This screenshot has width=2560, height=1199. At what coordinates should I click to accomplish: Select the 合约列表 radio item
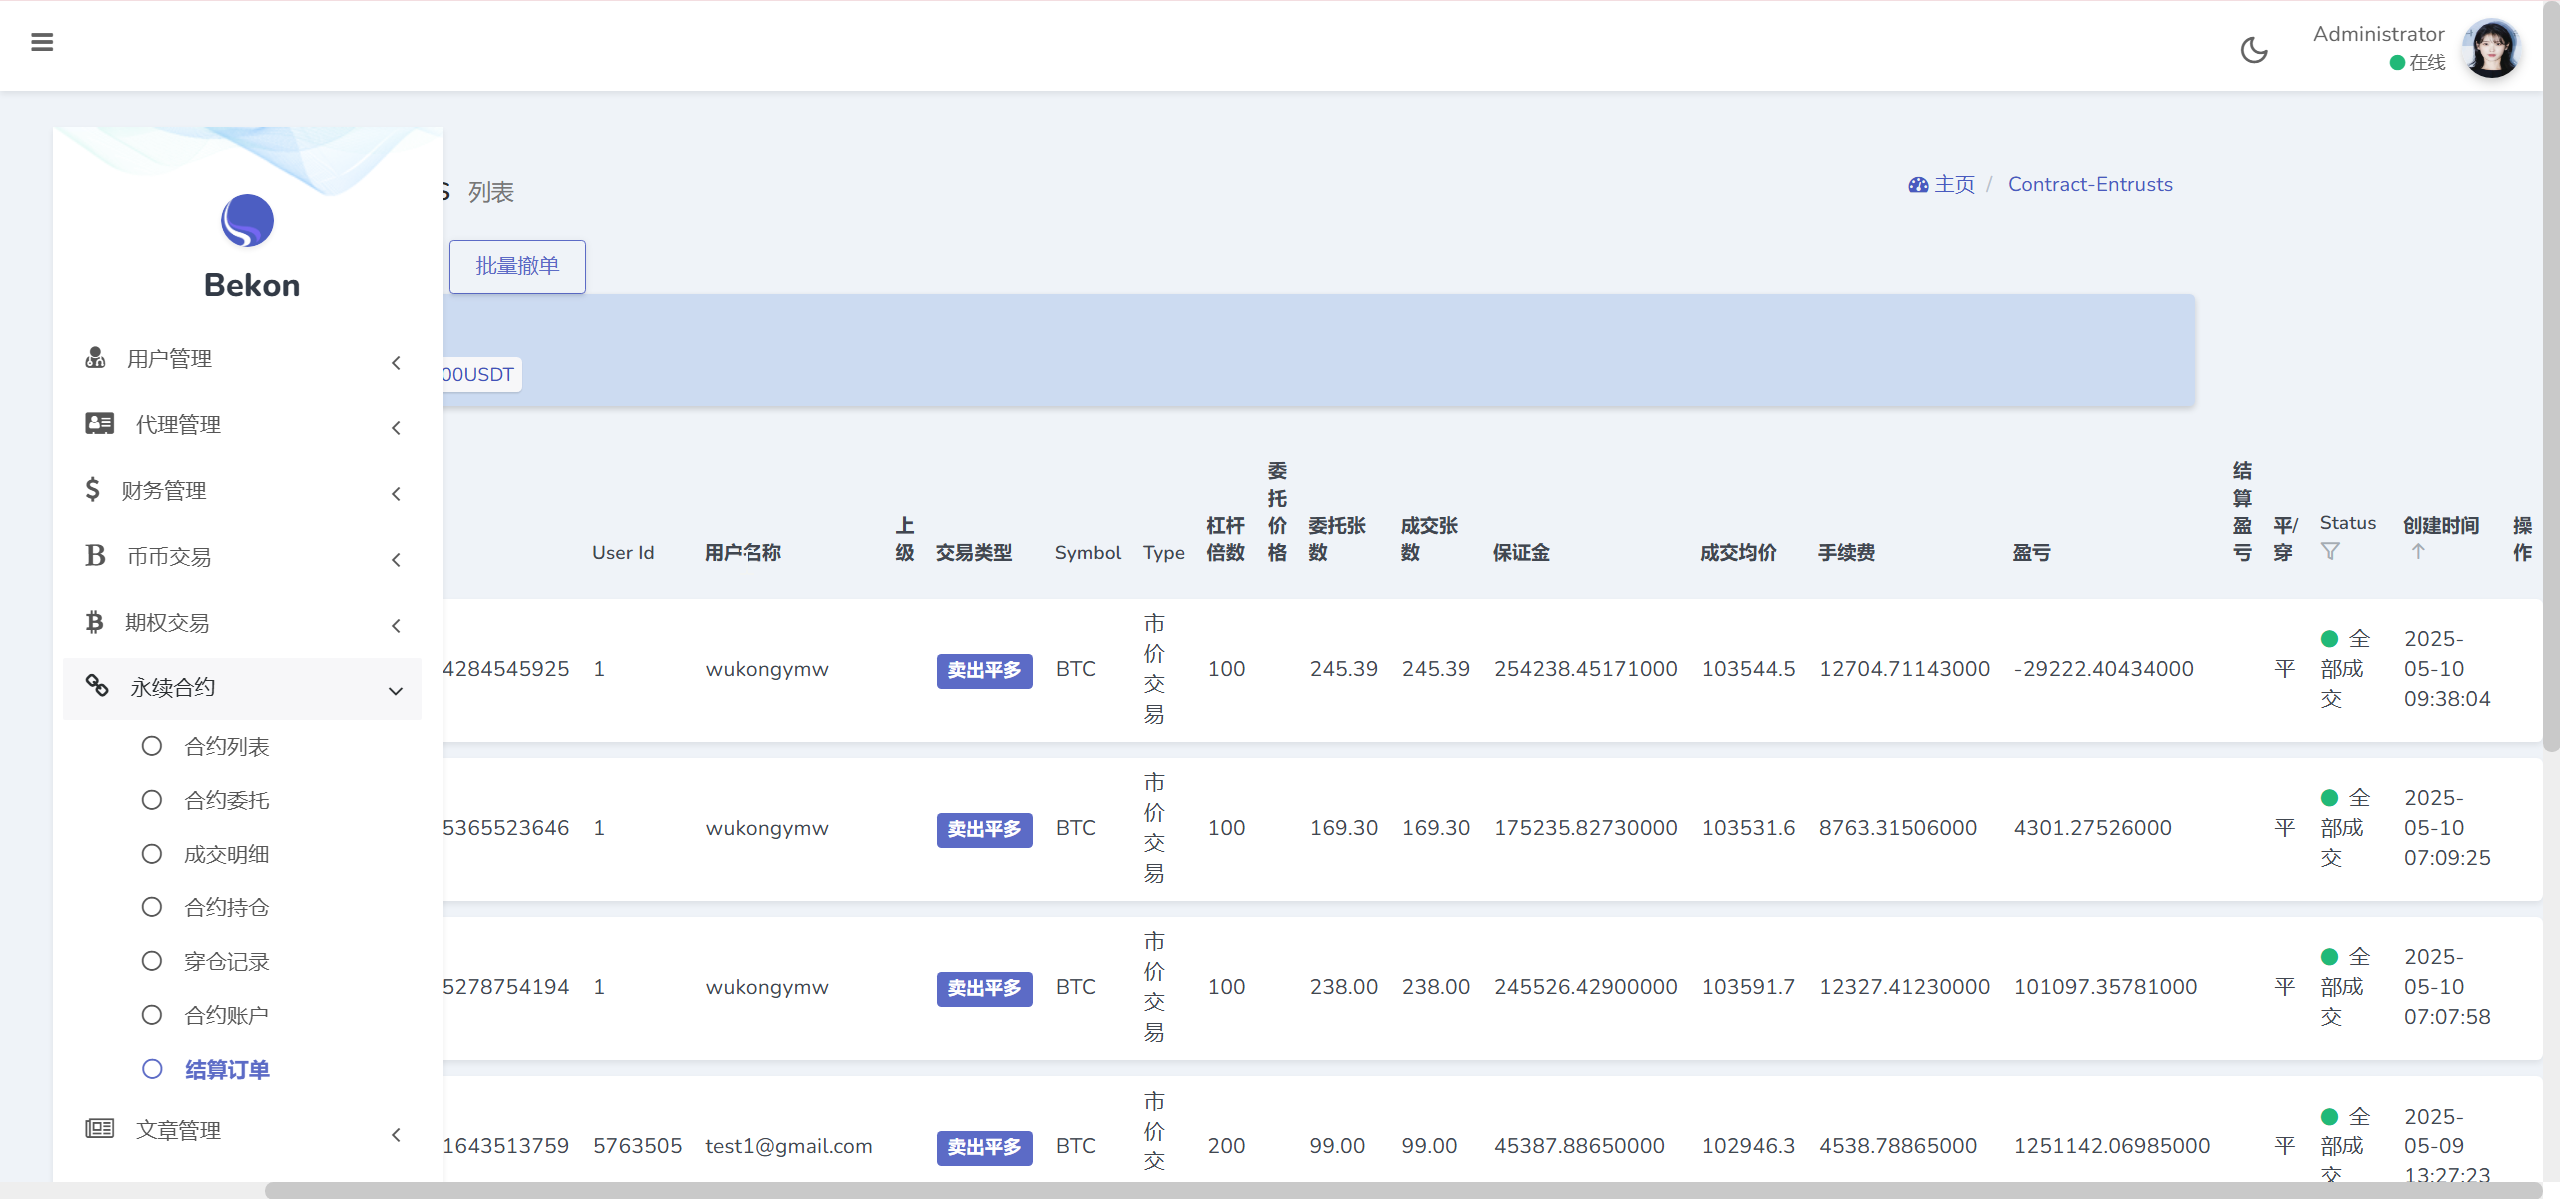(x=152, y=746)
